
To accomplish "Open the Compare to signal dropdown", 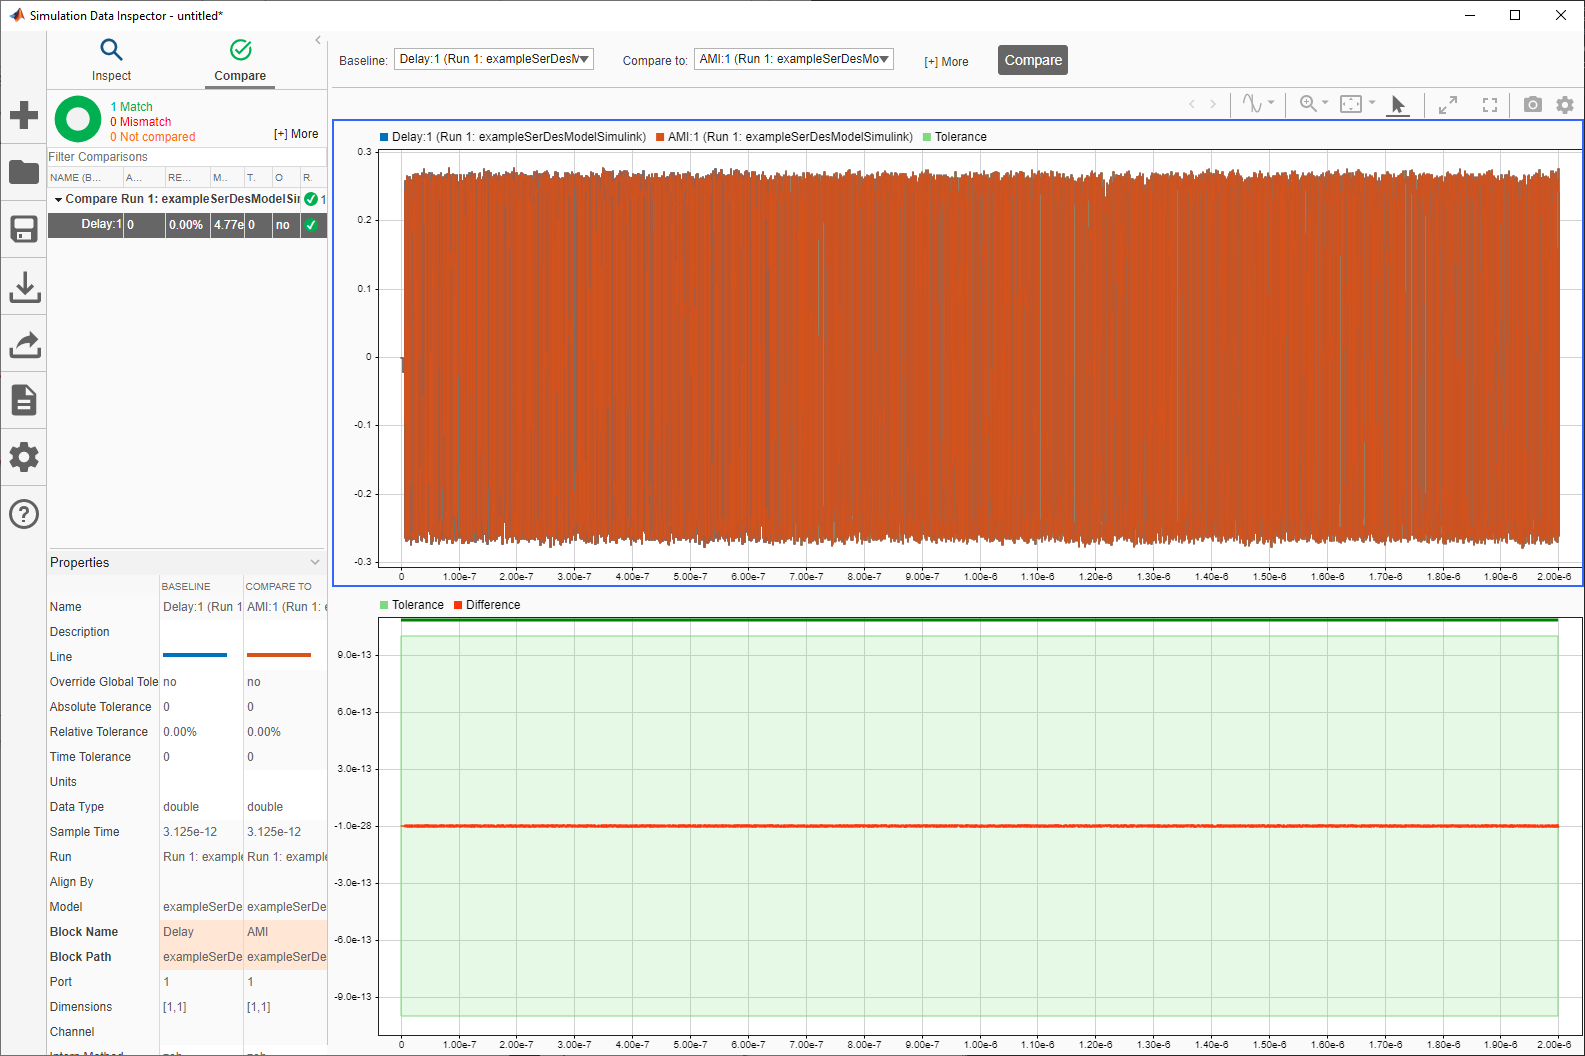I will tap(793, 59).
